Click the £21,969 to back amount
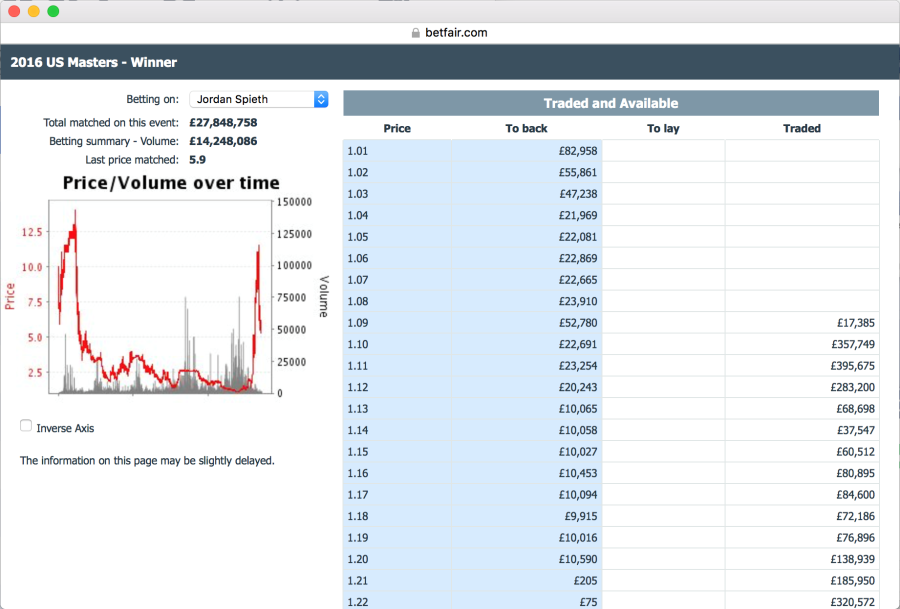Image resolution: width=900 pixels, height=609 pixels. click(578, 215)
